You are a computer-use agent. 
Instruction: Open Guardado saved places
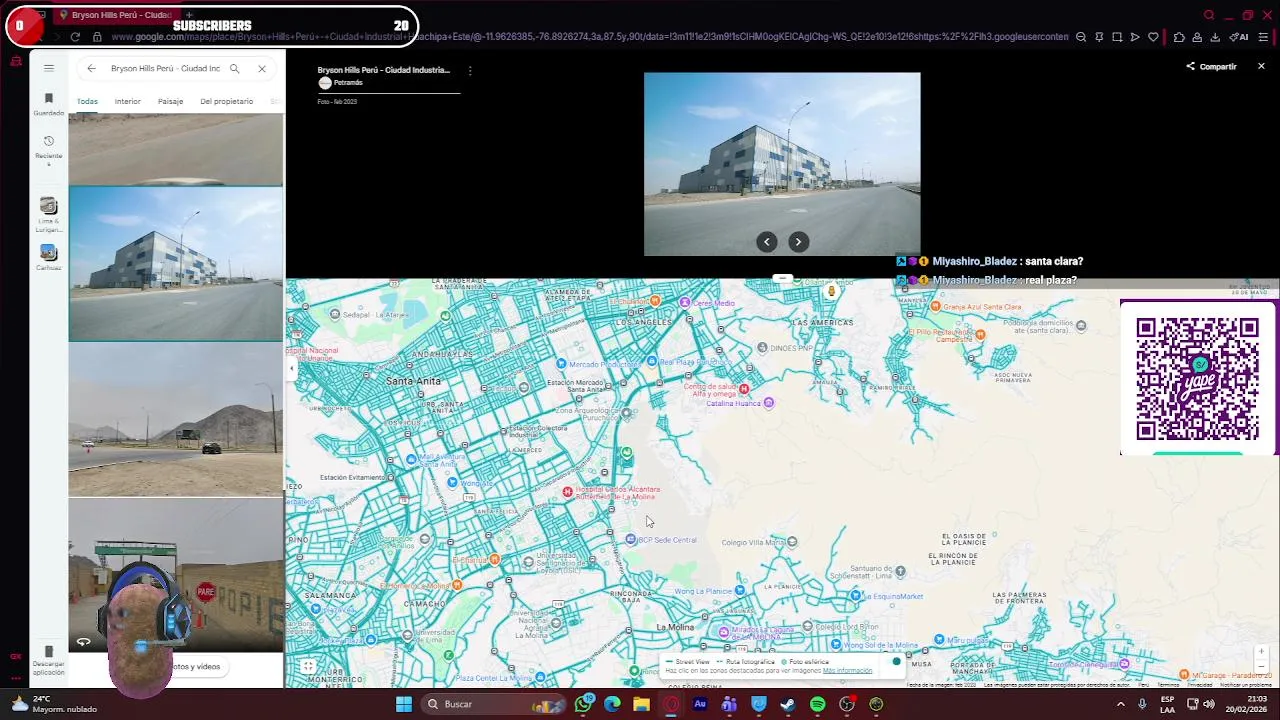click(x=48, y=104)
